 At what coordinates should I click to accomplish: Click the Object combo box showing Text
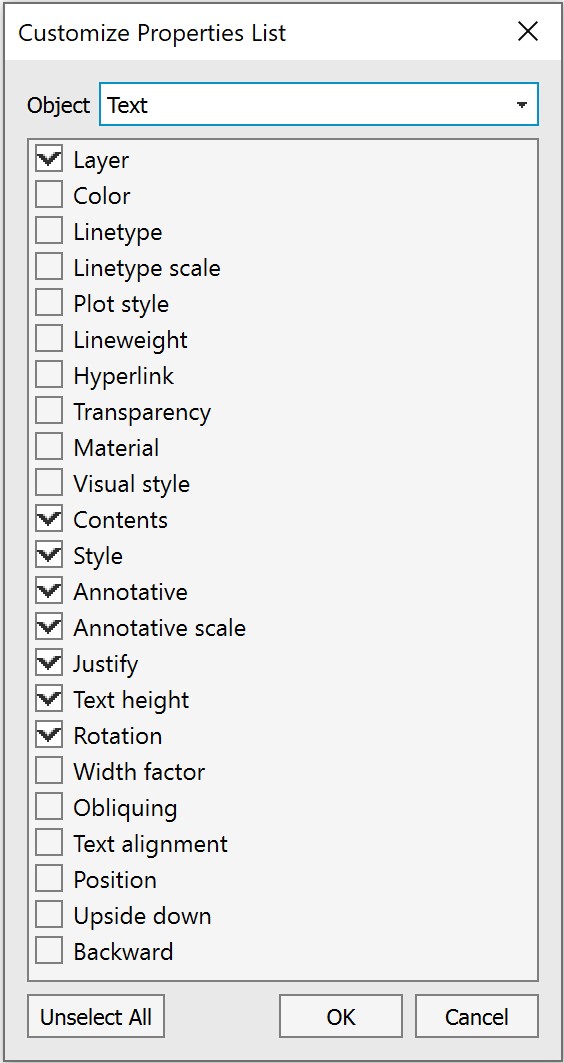click(x=319, y=104)
